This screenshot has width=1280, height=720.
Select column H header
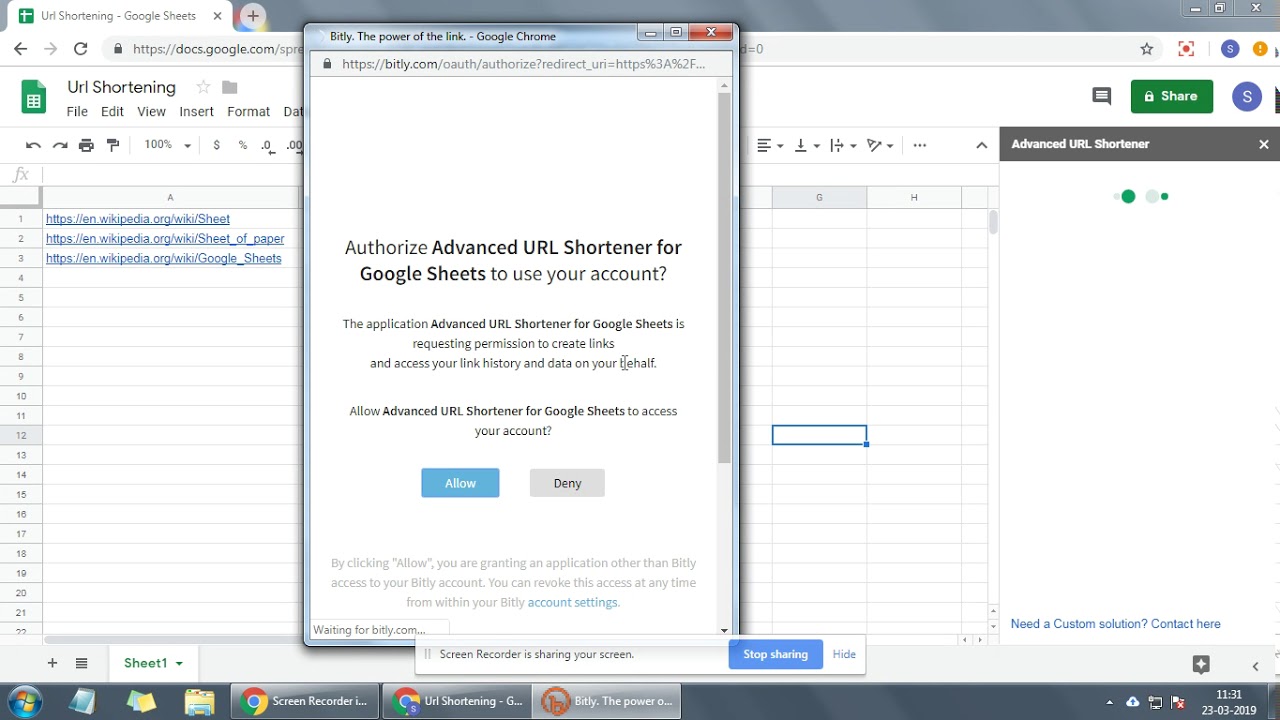point(913,197)
